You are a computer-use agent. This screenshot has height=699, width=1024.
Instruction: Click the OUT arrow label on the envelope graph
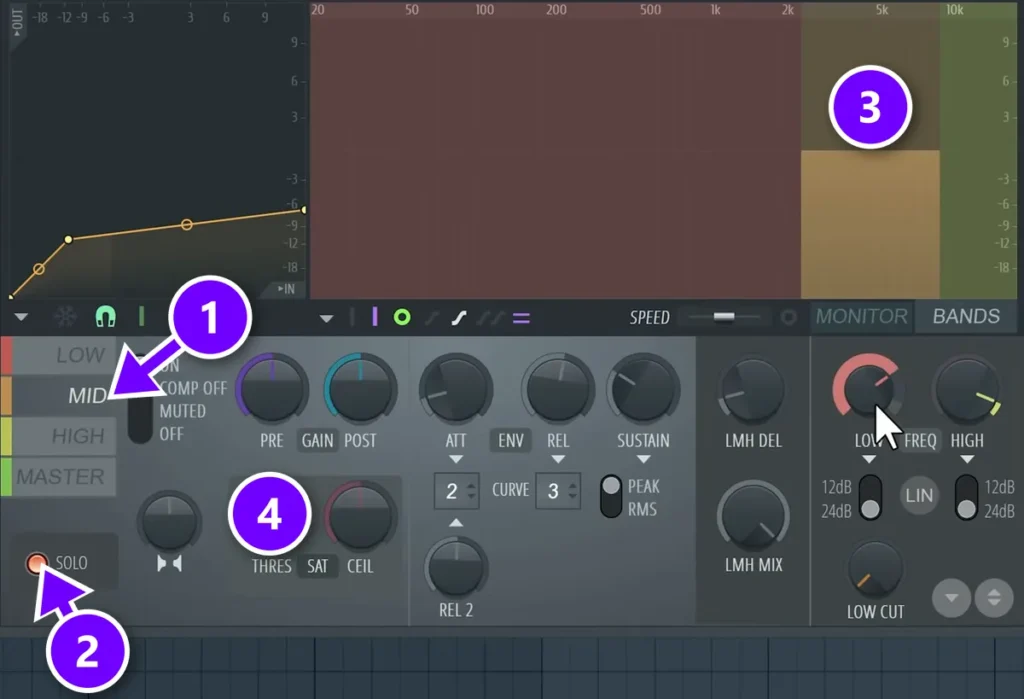click(x=17, y=22)
